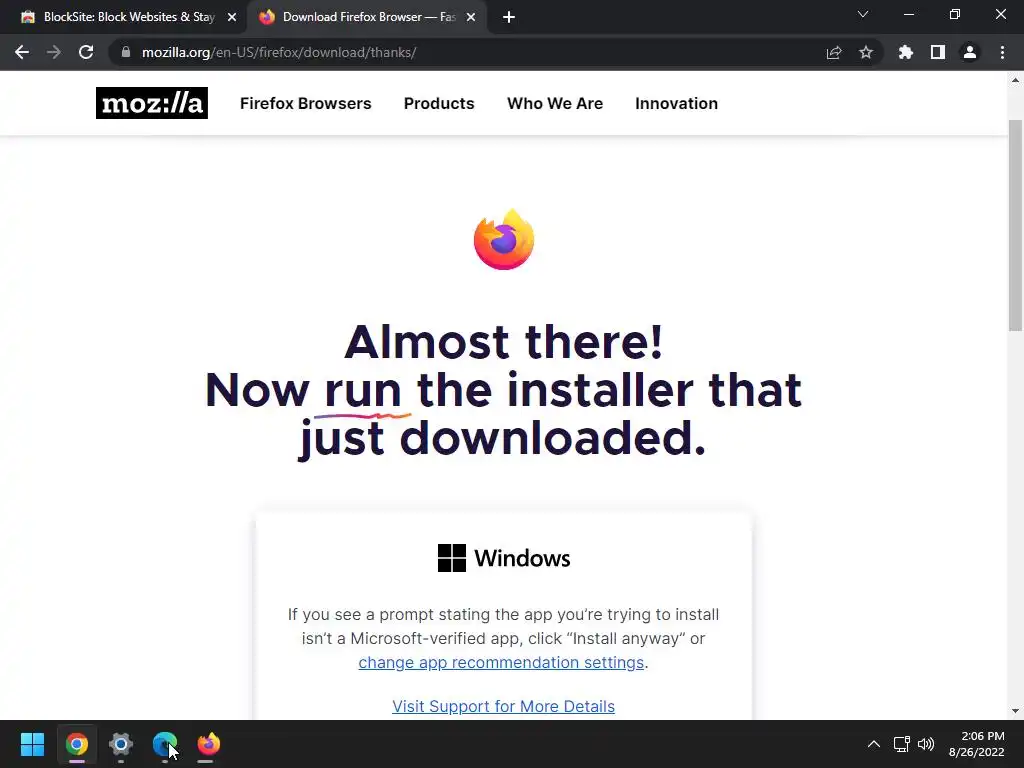Open the Who We Are menu
1024x768 pixels.
coord(555,103)
